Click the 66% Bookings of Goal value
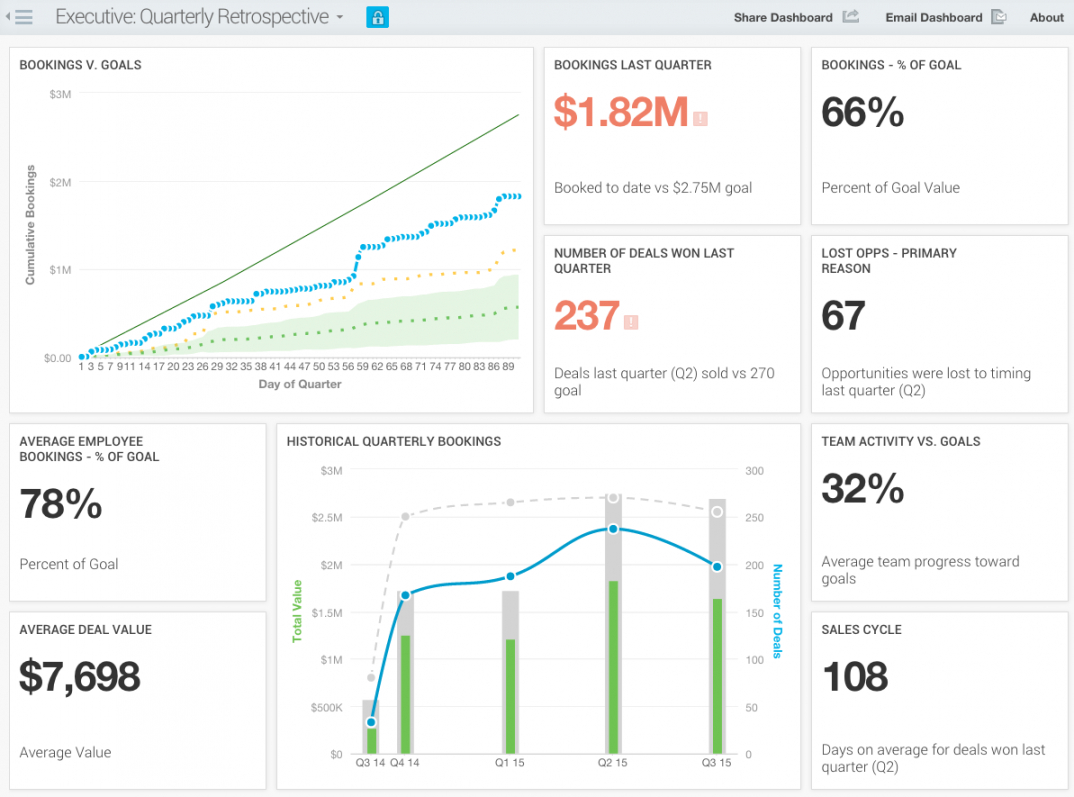 [x=862, y=113]
